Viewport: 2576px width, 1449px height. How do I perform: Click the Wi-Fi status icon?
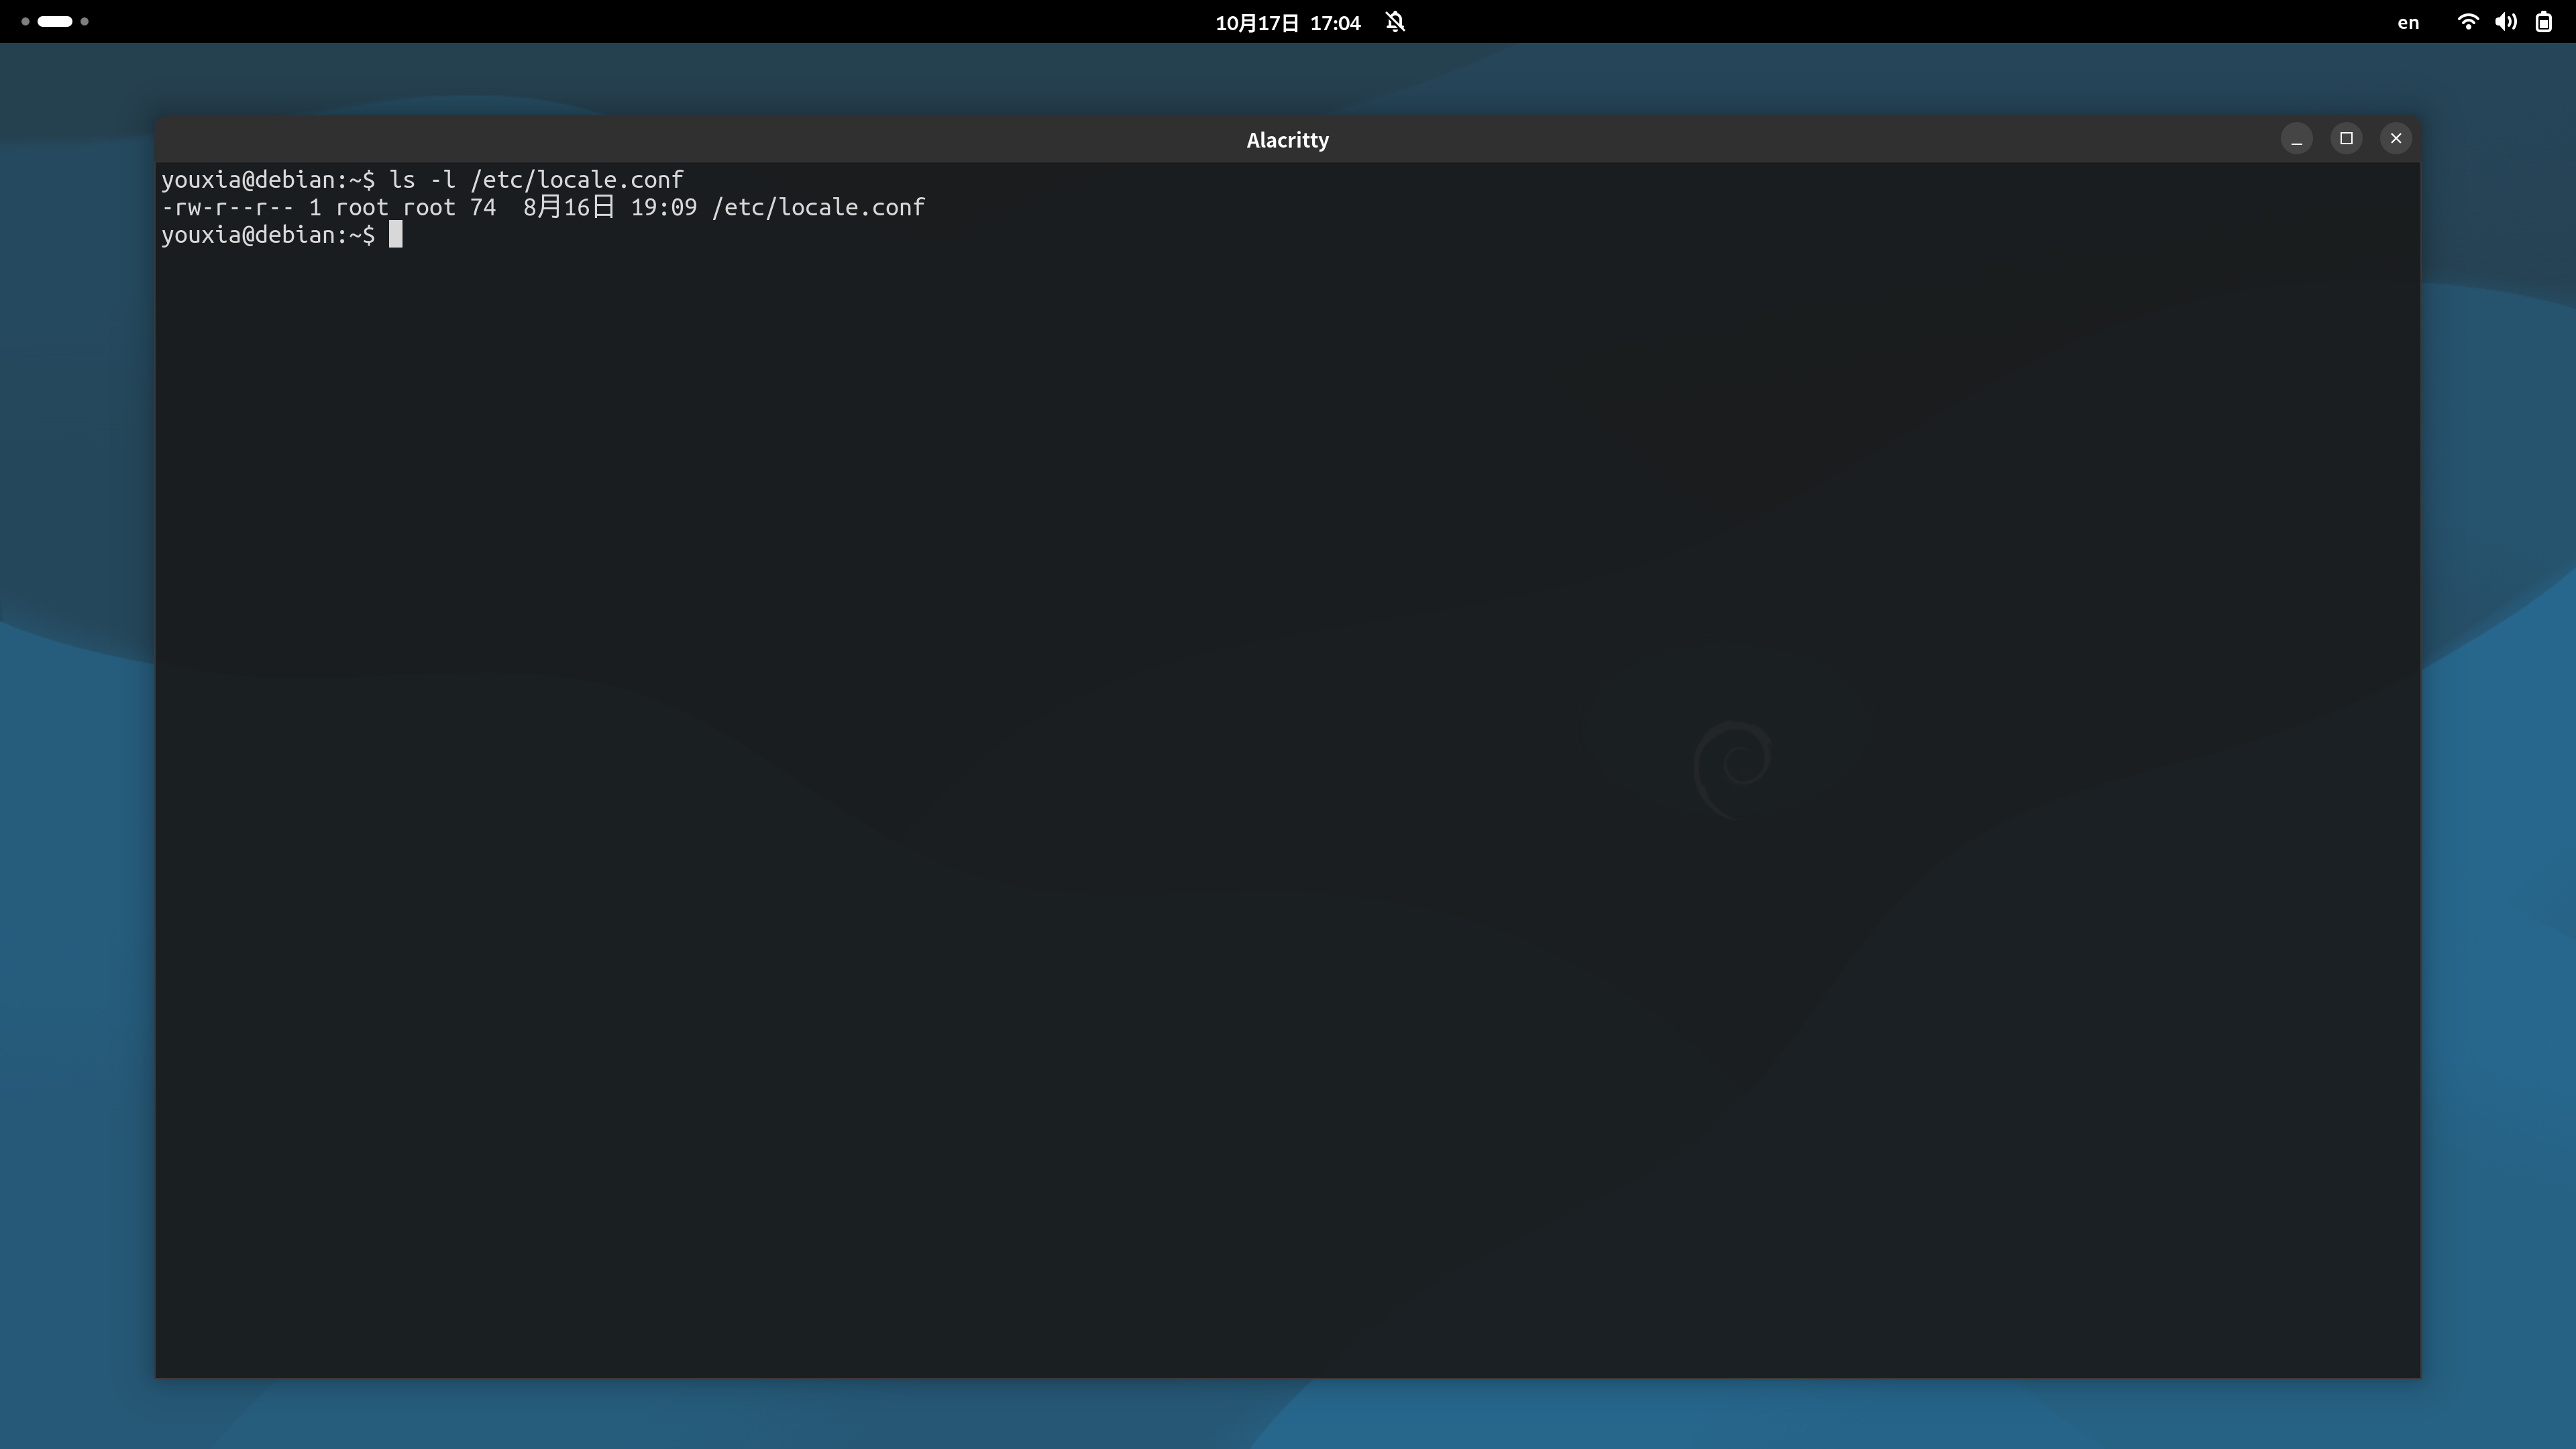pos(2468,21)
